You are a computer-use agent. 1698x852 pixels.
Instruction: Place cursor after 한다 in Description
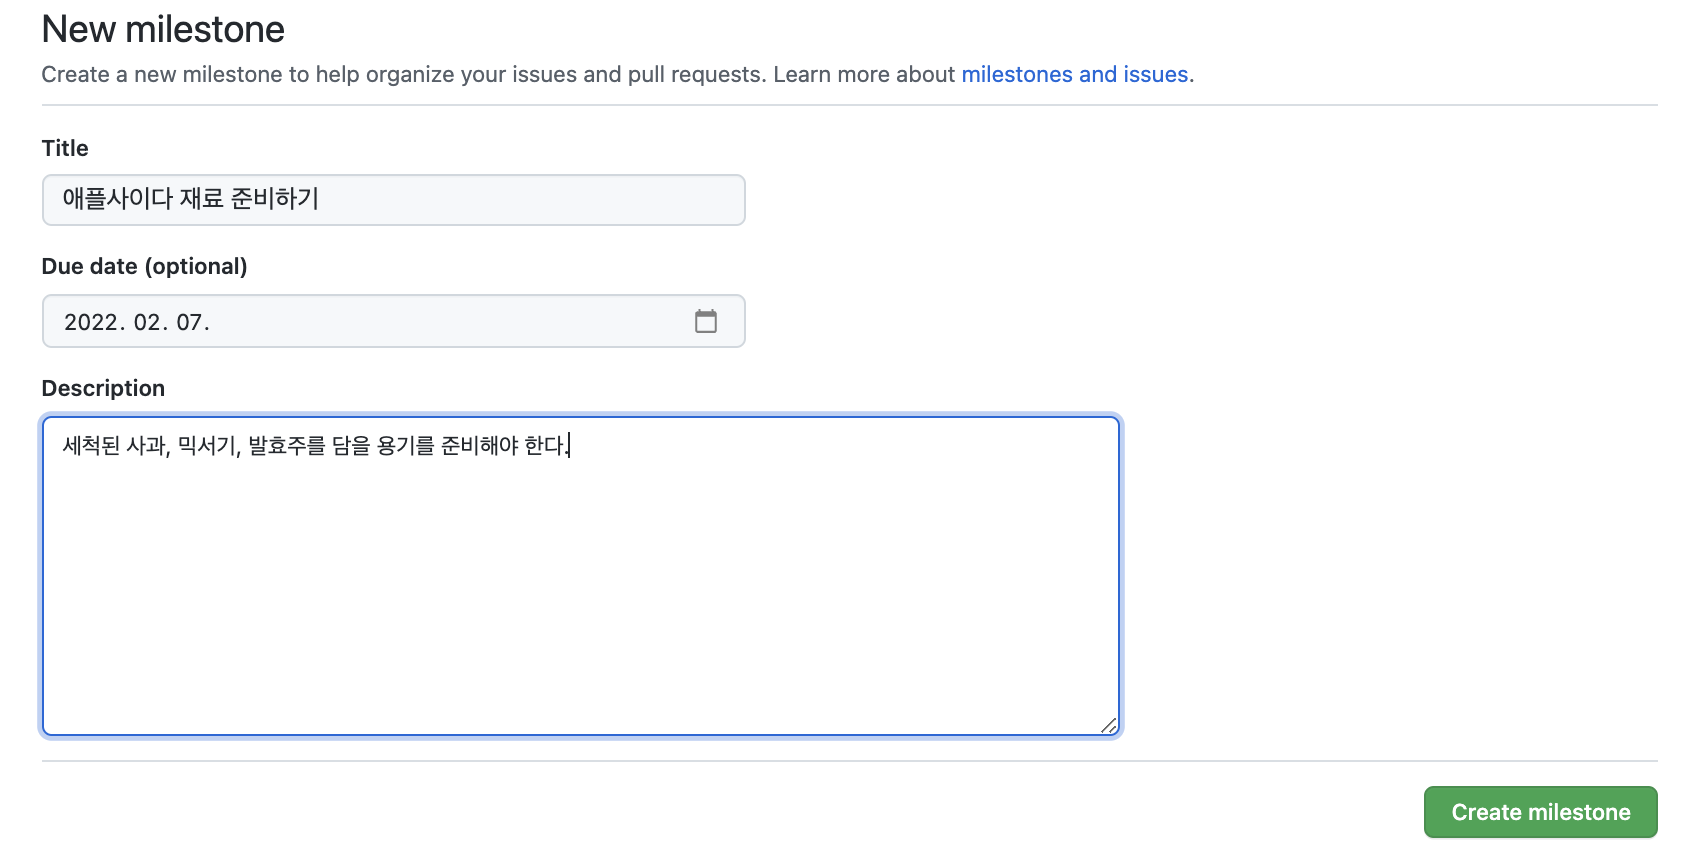point(569,445)
